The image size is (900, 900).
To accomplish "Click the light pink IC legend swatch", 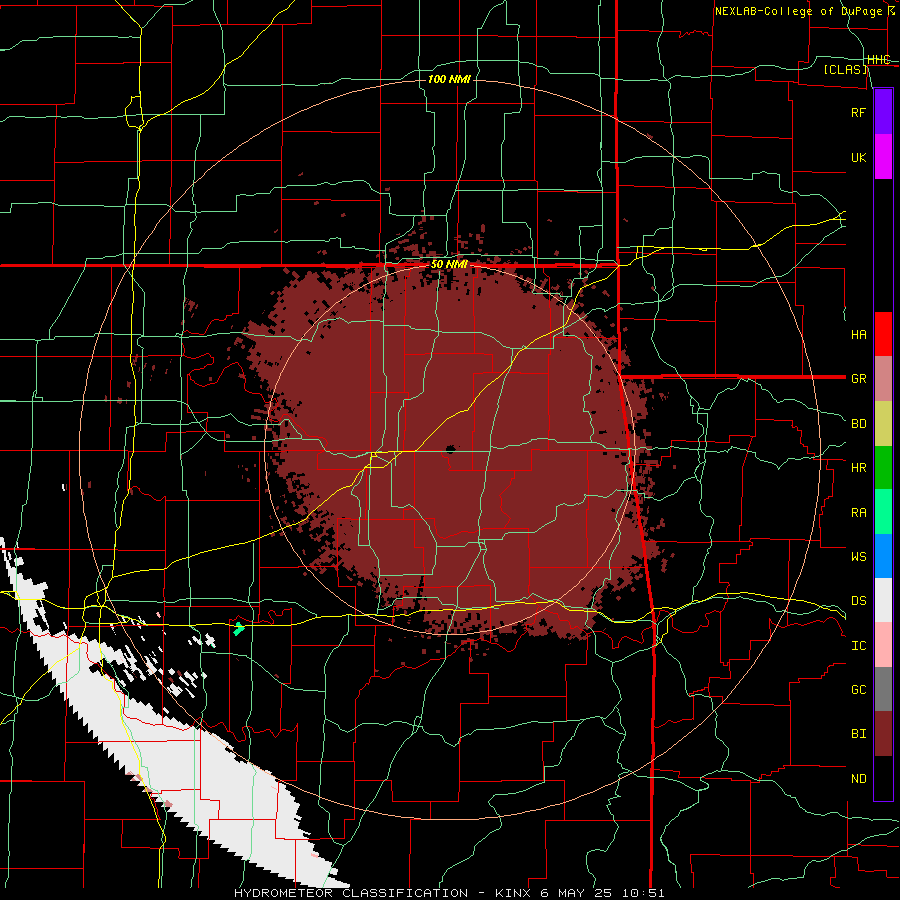I will pyautogui.click(x=883, y=645).
